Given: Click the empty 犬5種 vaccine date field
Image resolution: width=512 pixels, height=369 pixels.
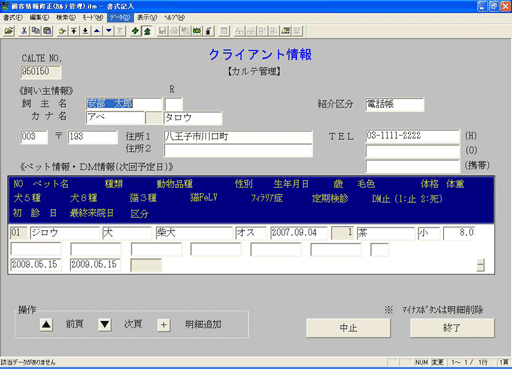Looking at the screenshot, I should (36, 249).
